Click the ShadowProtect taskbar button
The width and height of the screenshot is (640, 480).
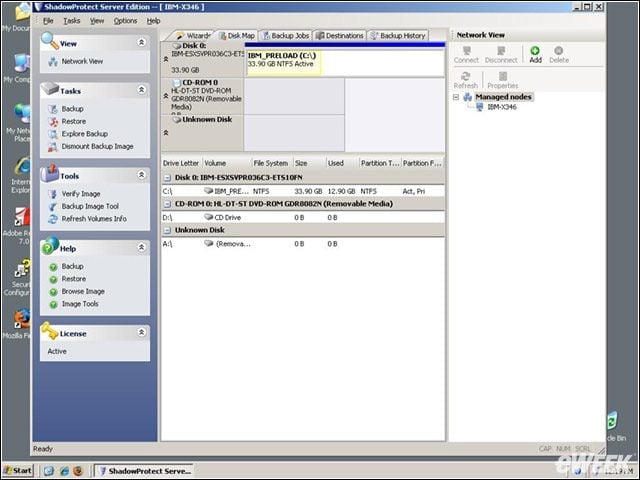click(143, 471)
